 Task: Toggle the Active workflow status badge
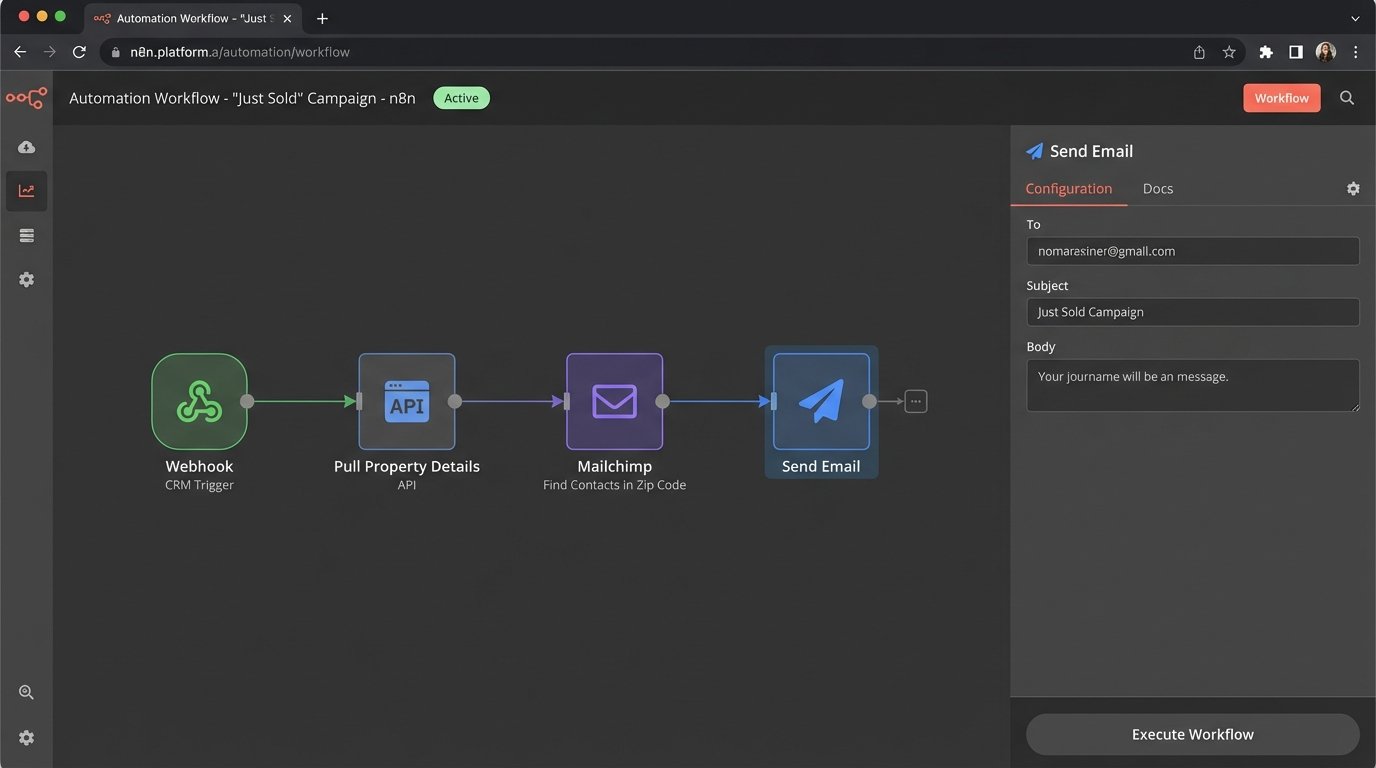tap(461, 98)
